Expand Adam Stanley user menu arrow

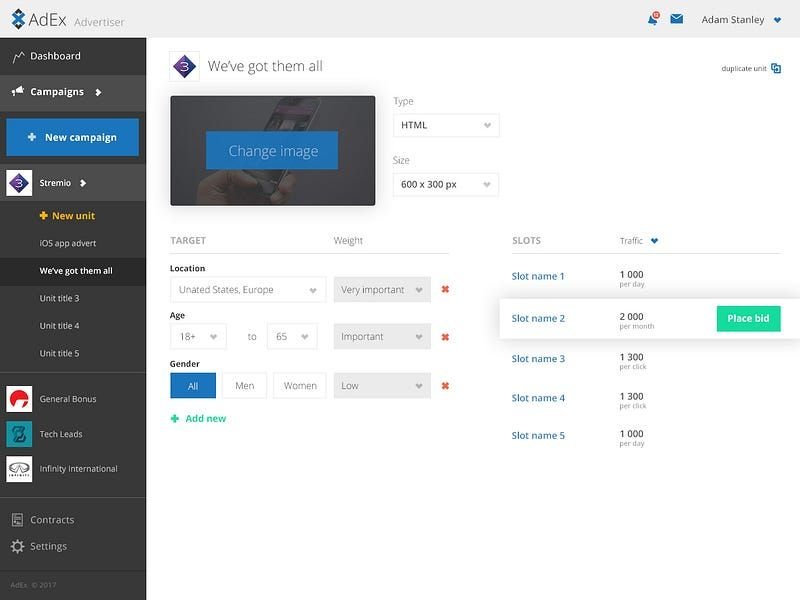tap(778, 20)
